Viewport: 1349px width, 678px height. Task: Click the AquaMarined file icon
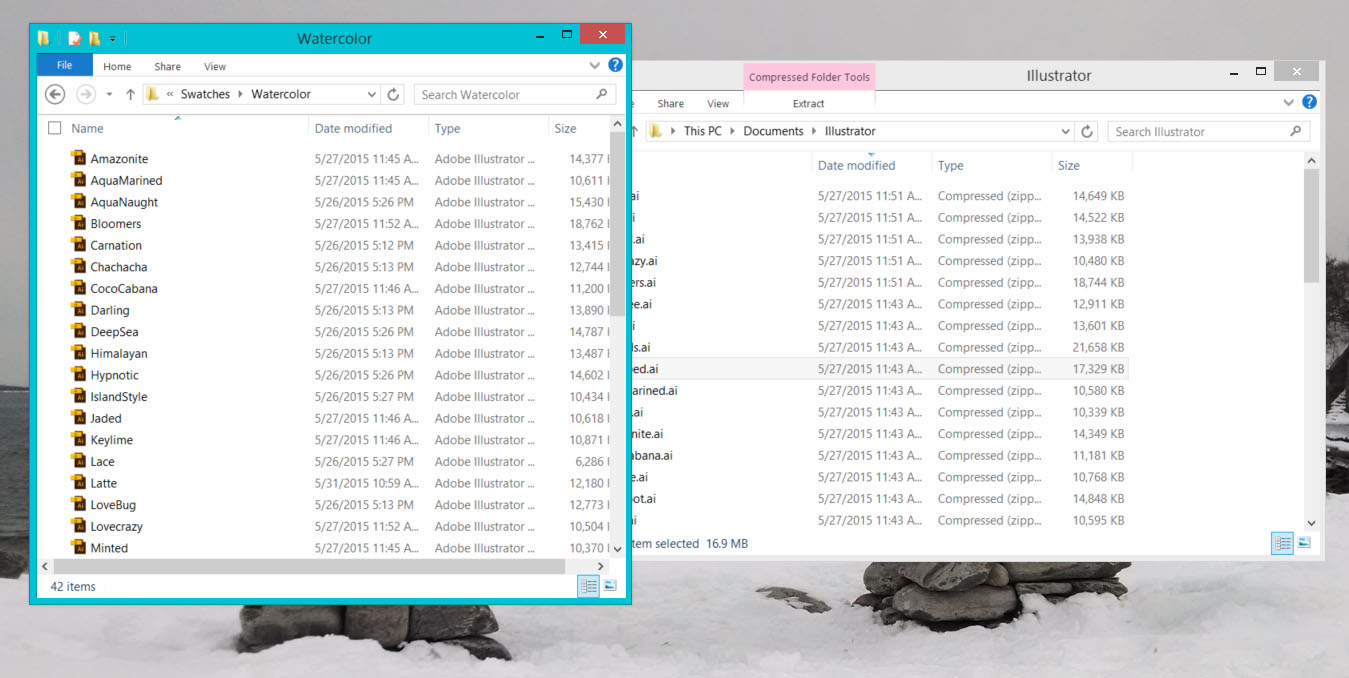(79, 180)
